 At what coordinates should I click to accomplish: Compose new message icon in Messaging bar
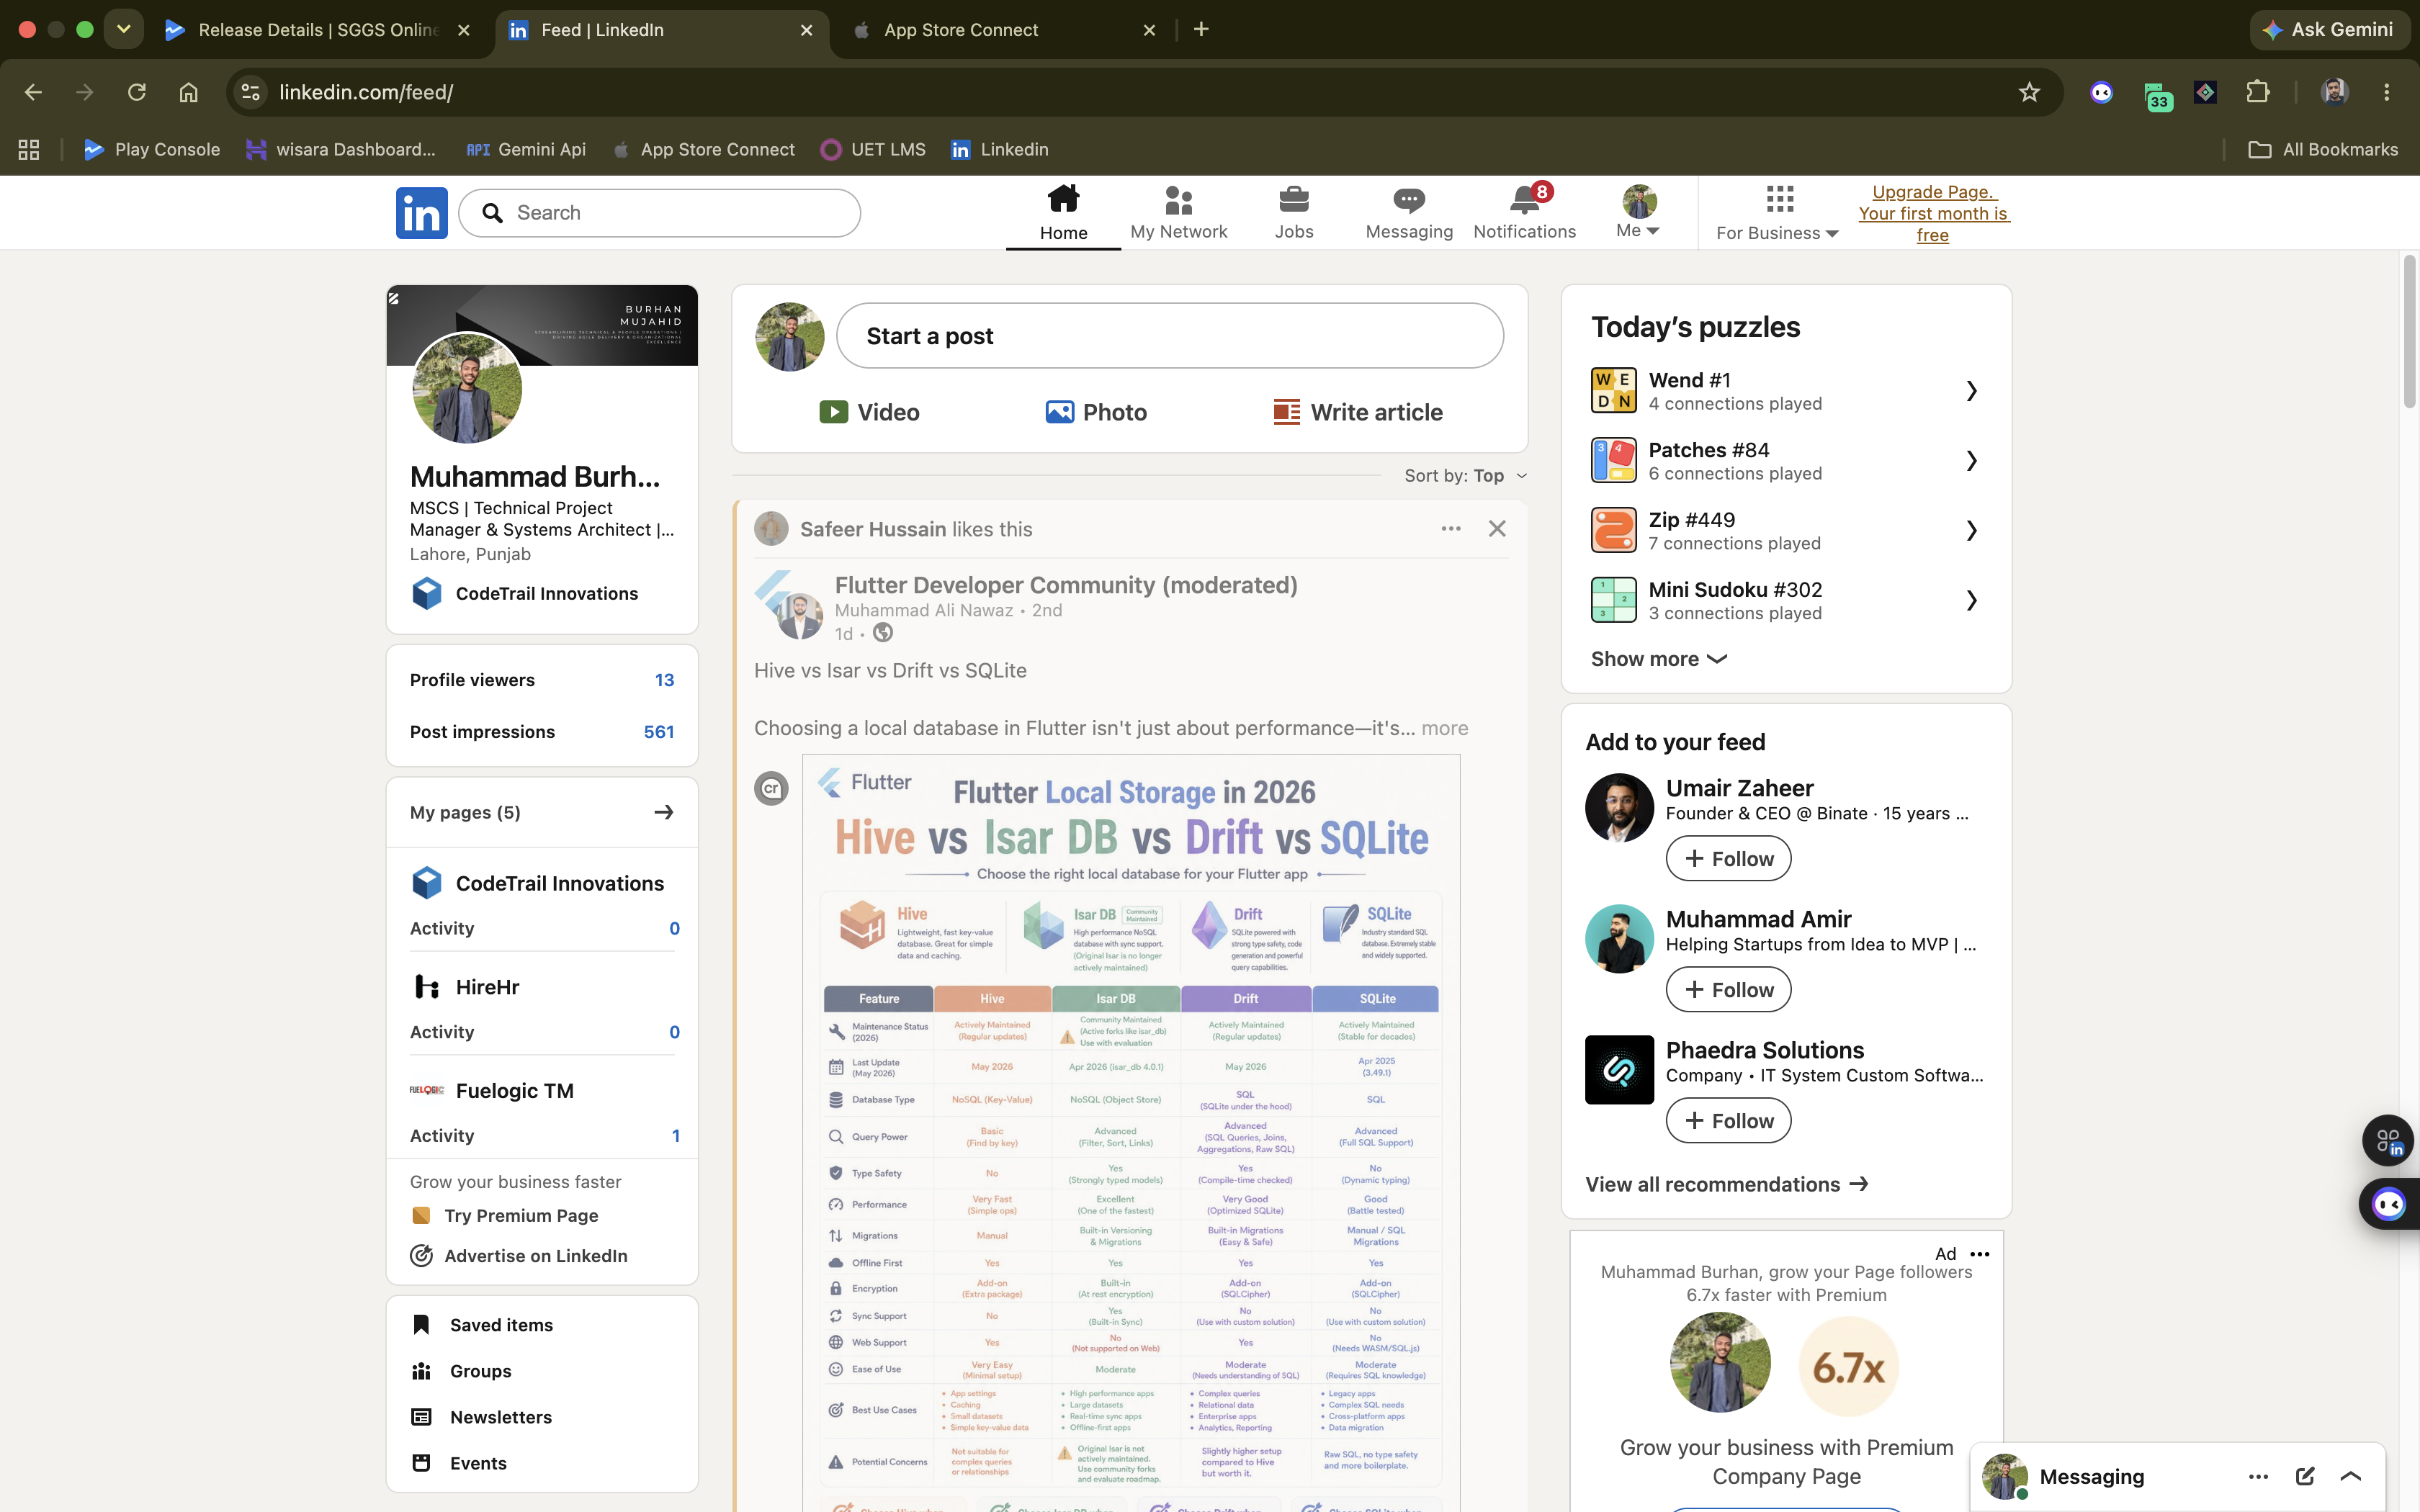click(x=2305, y=1477)
